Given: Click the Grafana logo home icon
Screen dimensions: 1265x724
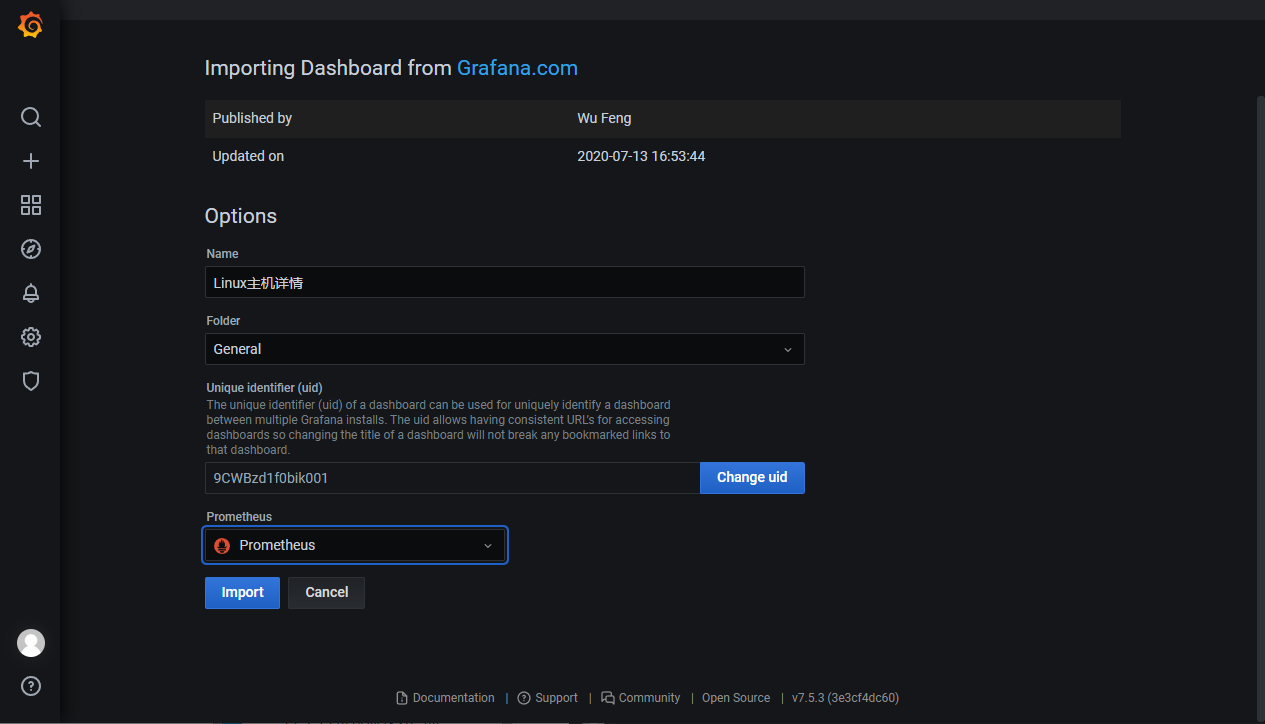Looking at the screenshot, I should 30,26.
